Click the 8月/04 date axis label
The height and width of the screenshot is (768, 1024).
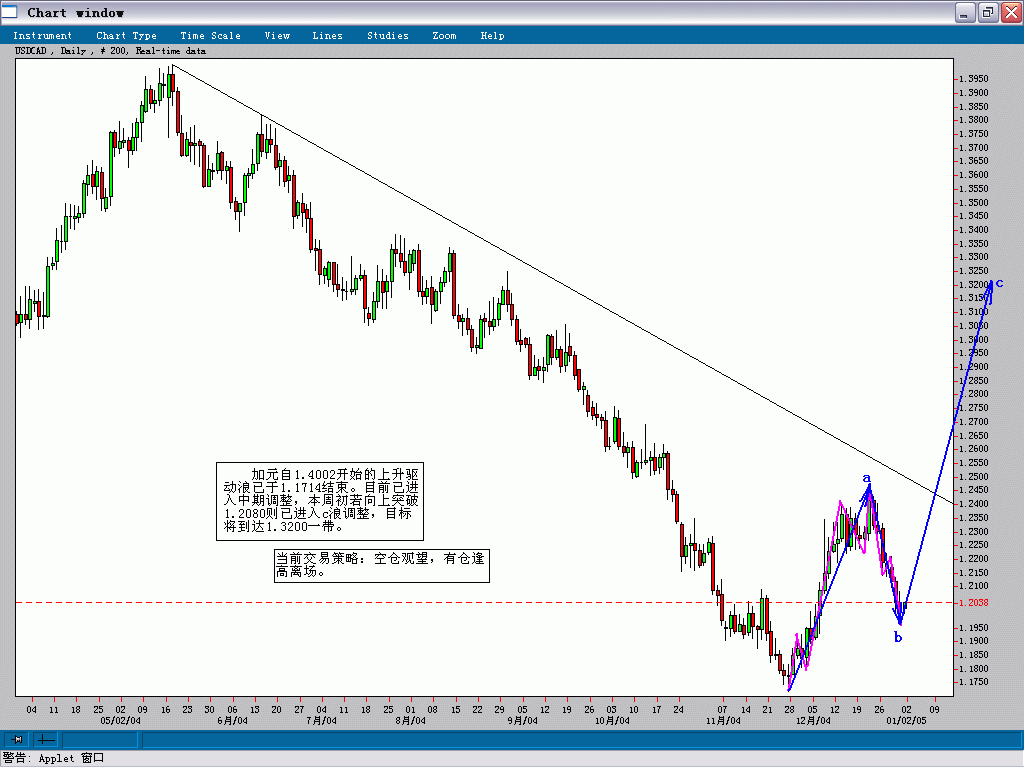(x=410, y=721)
